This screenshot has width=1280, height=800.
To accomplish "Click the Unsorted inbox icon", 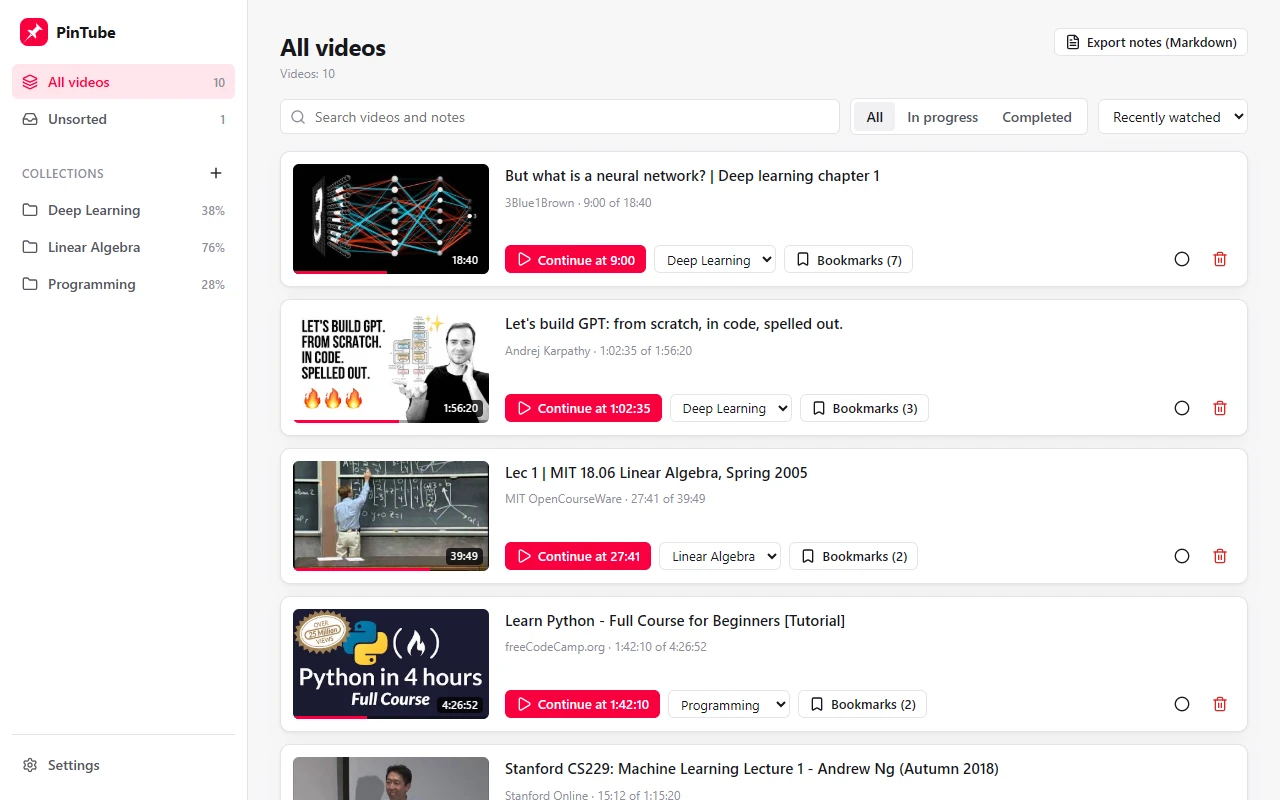I will (x=30, y=119).
